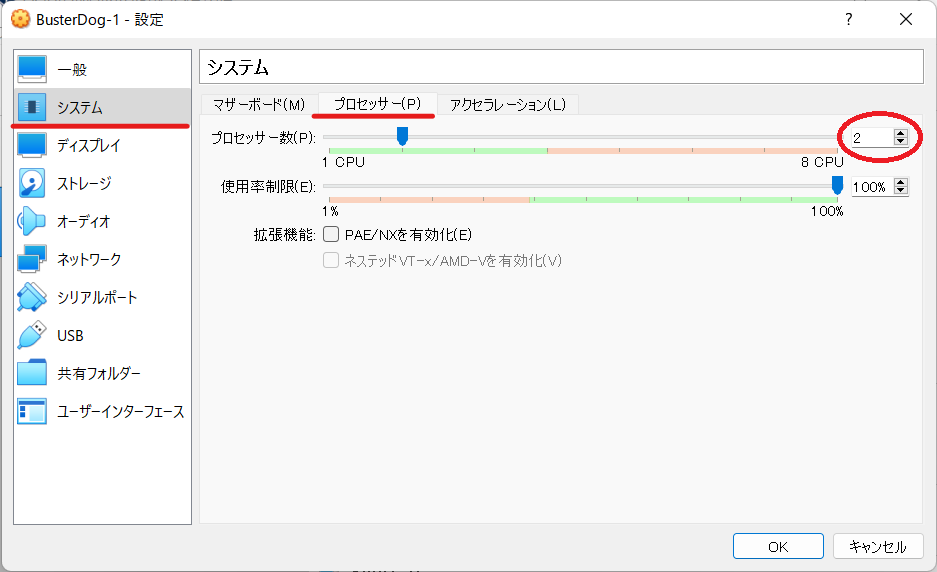This screenshot has width=937, height=572.
Task: Select 一般 category label
Action: point(72,70)
